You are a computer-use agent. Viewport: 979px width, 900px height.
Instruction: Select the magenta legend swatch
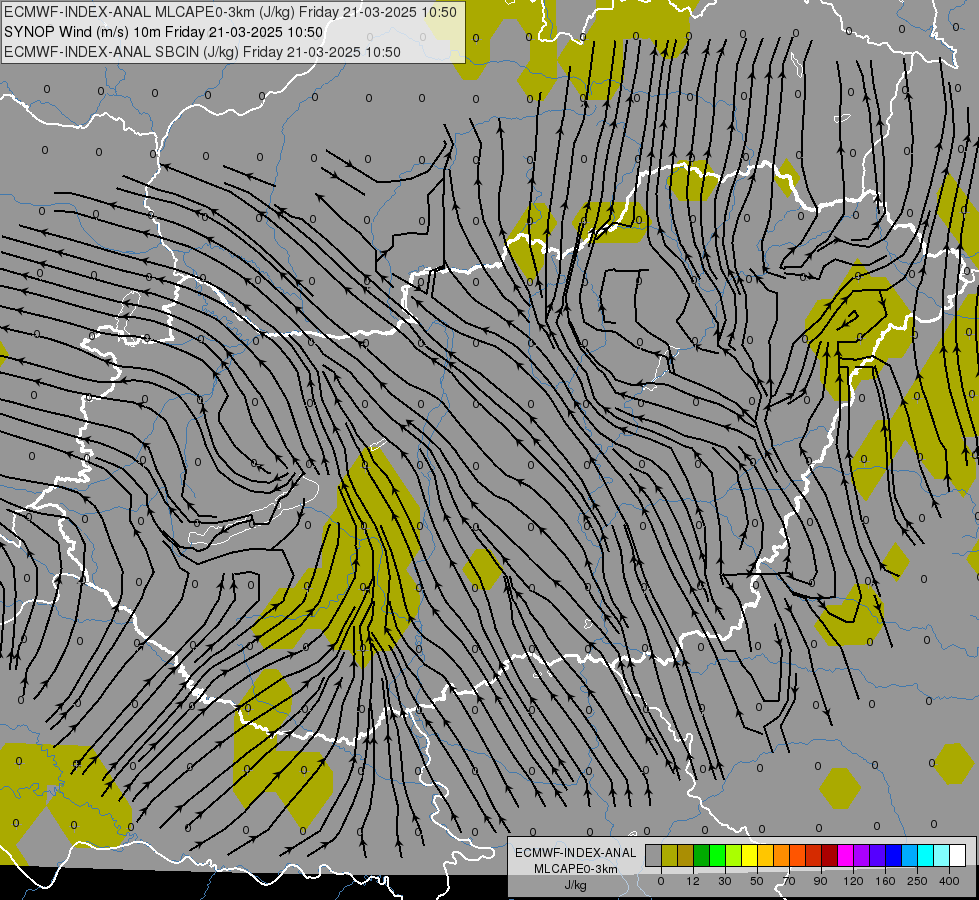click(845, 856)
